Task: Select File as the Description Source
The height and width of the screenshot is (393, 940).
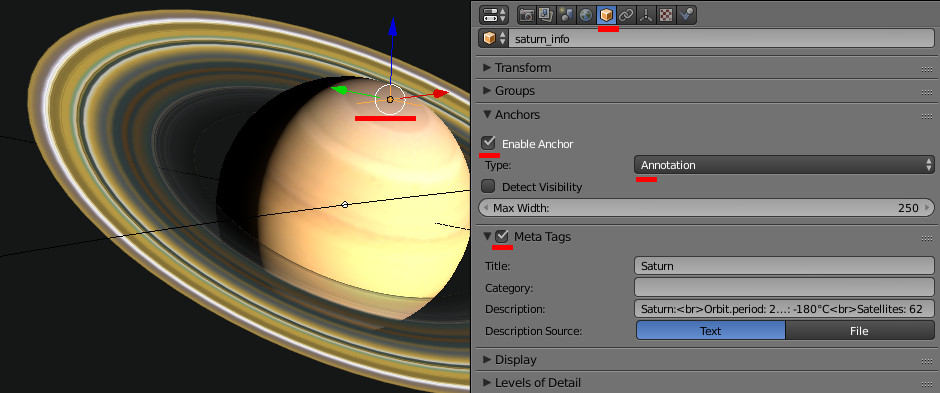Action: (859, 331)
